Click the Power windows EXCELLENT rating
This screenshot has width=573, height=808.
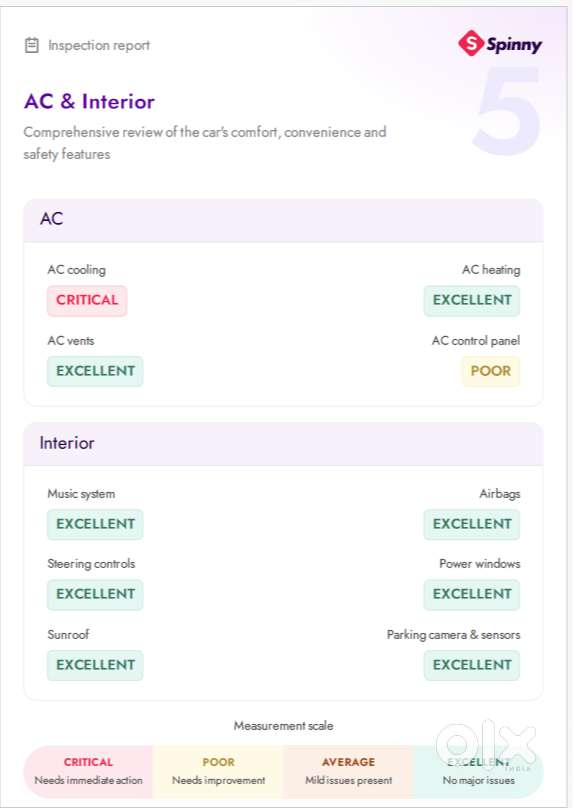click(x=472, y=594)
